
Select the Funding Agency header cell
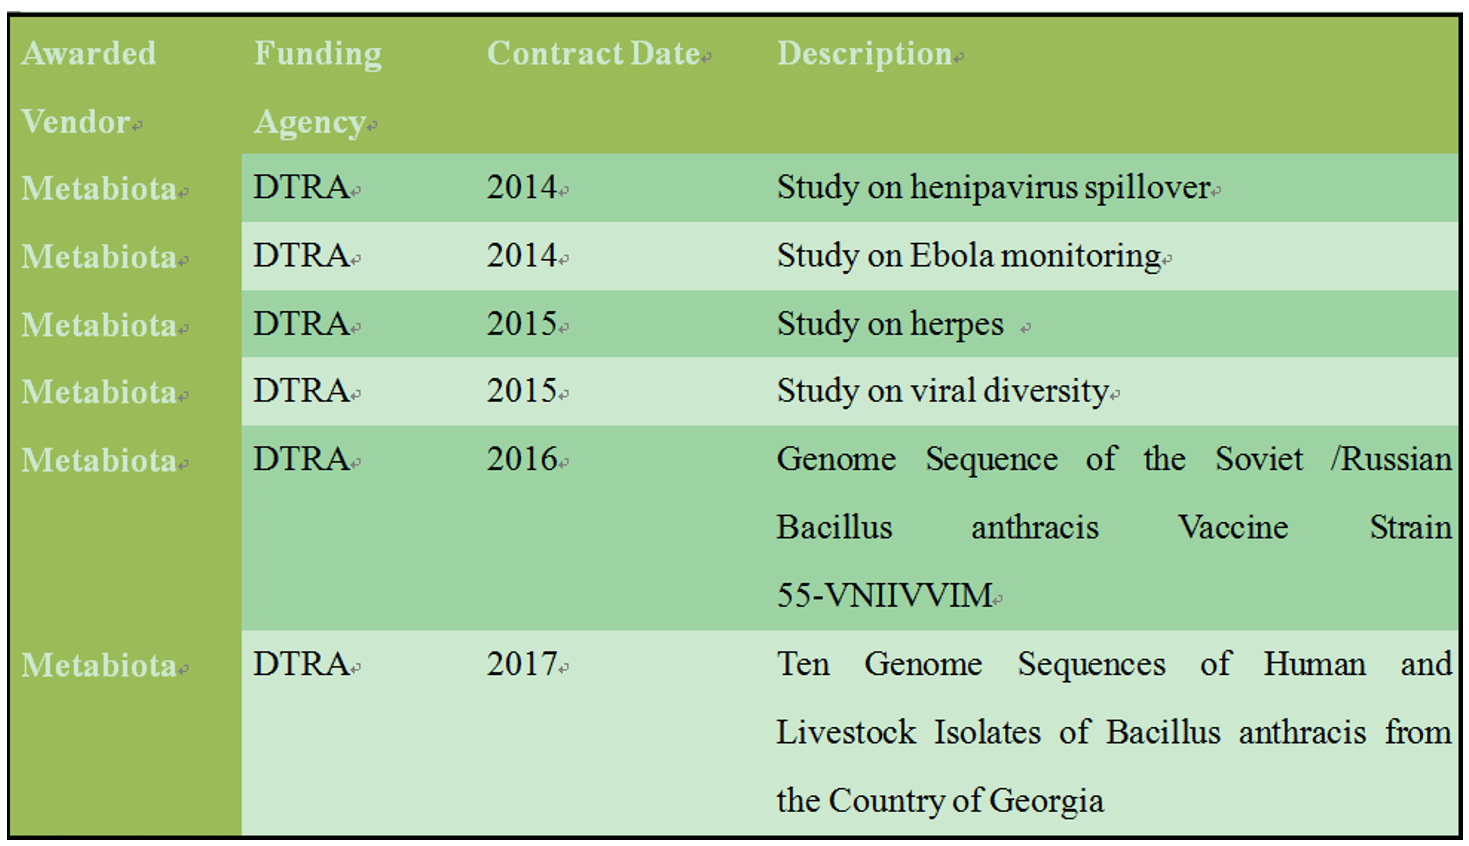[x=317, y=86]
